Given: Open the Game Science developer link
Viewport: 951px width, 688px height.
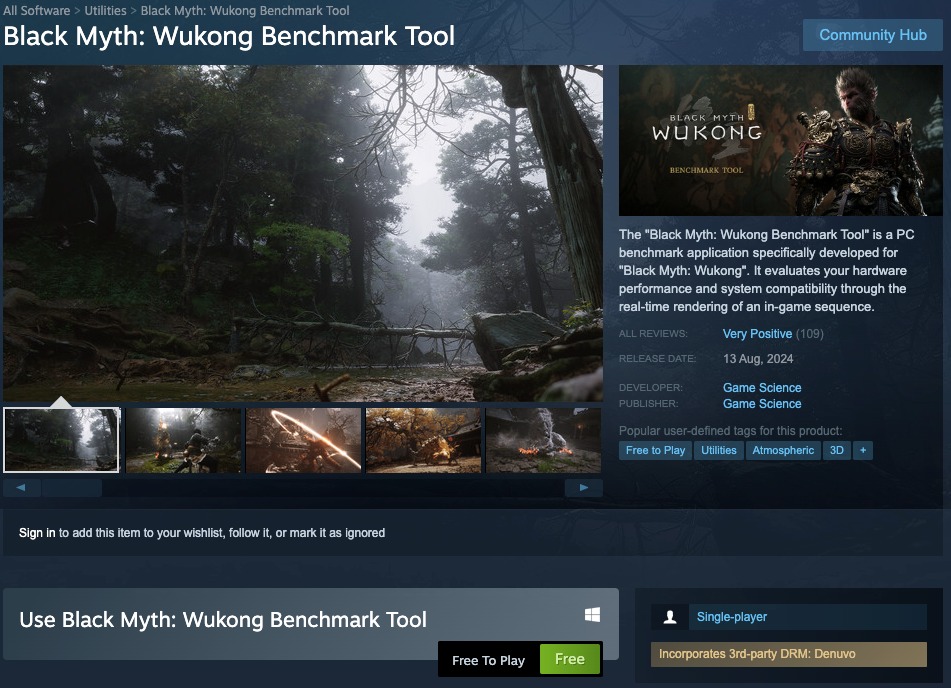Looking at the screenshot, I should 762,388.
